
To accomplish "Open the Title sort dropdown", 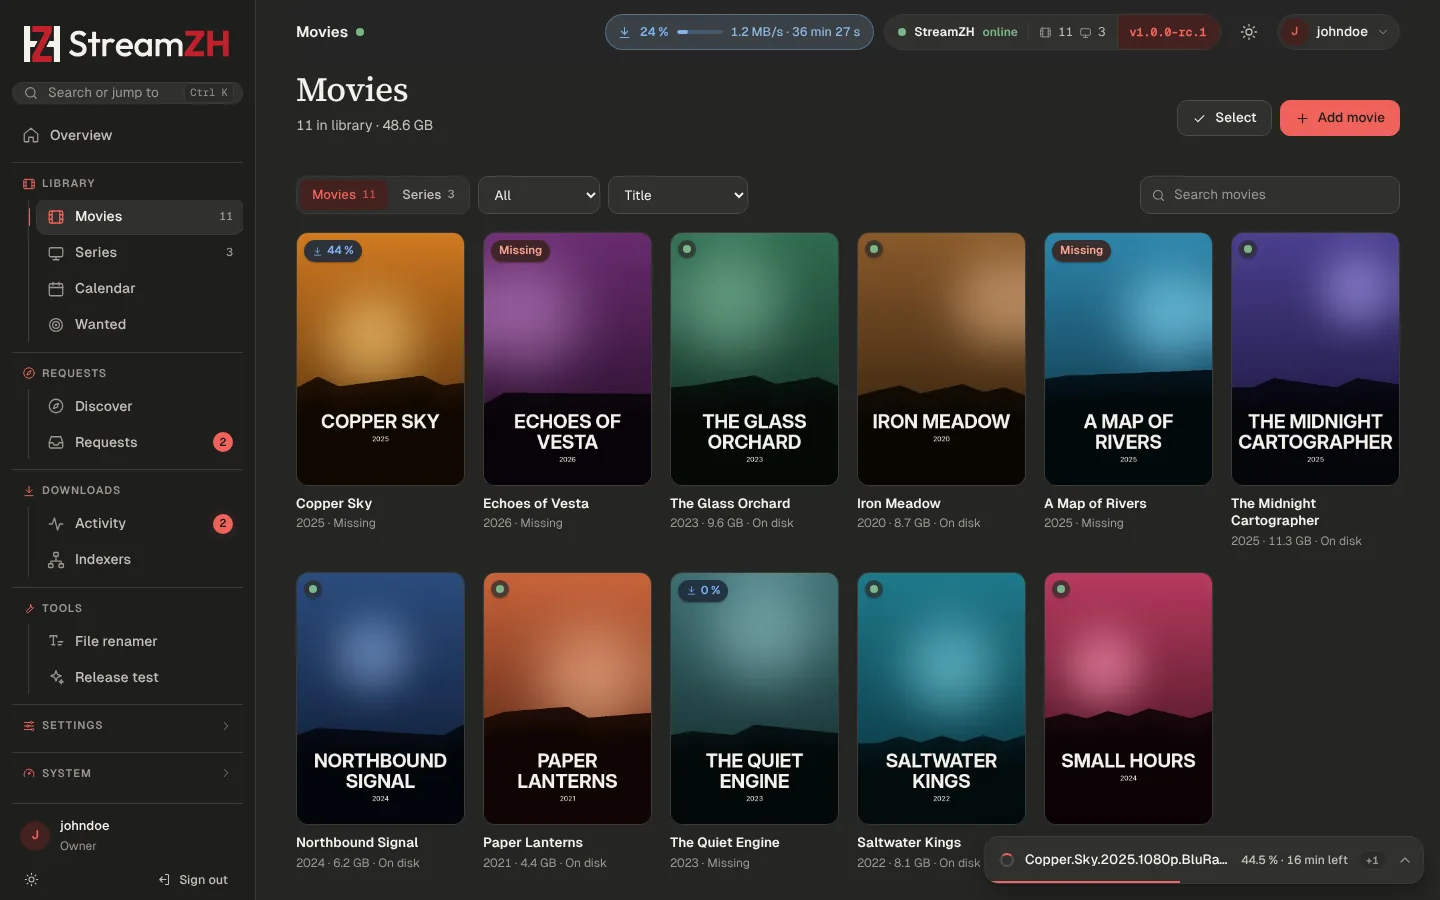I will coord(678,195).
